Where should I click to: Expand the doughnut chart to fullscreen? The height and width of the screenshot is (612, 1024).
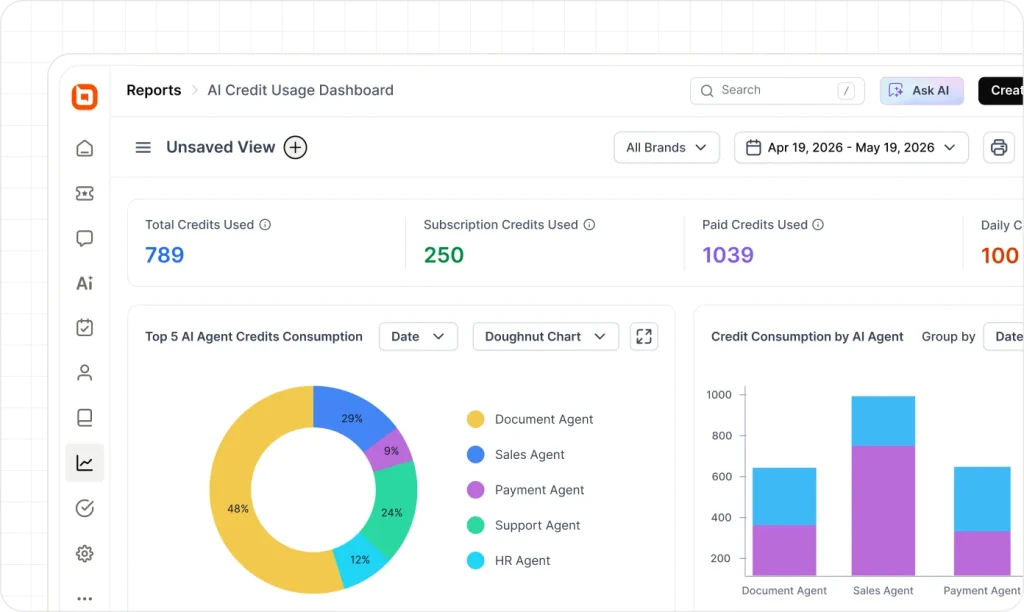(644, 336)
